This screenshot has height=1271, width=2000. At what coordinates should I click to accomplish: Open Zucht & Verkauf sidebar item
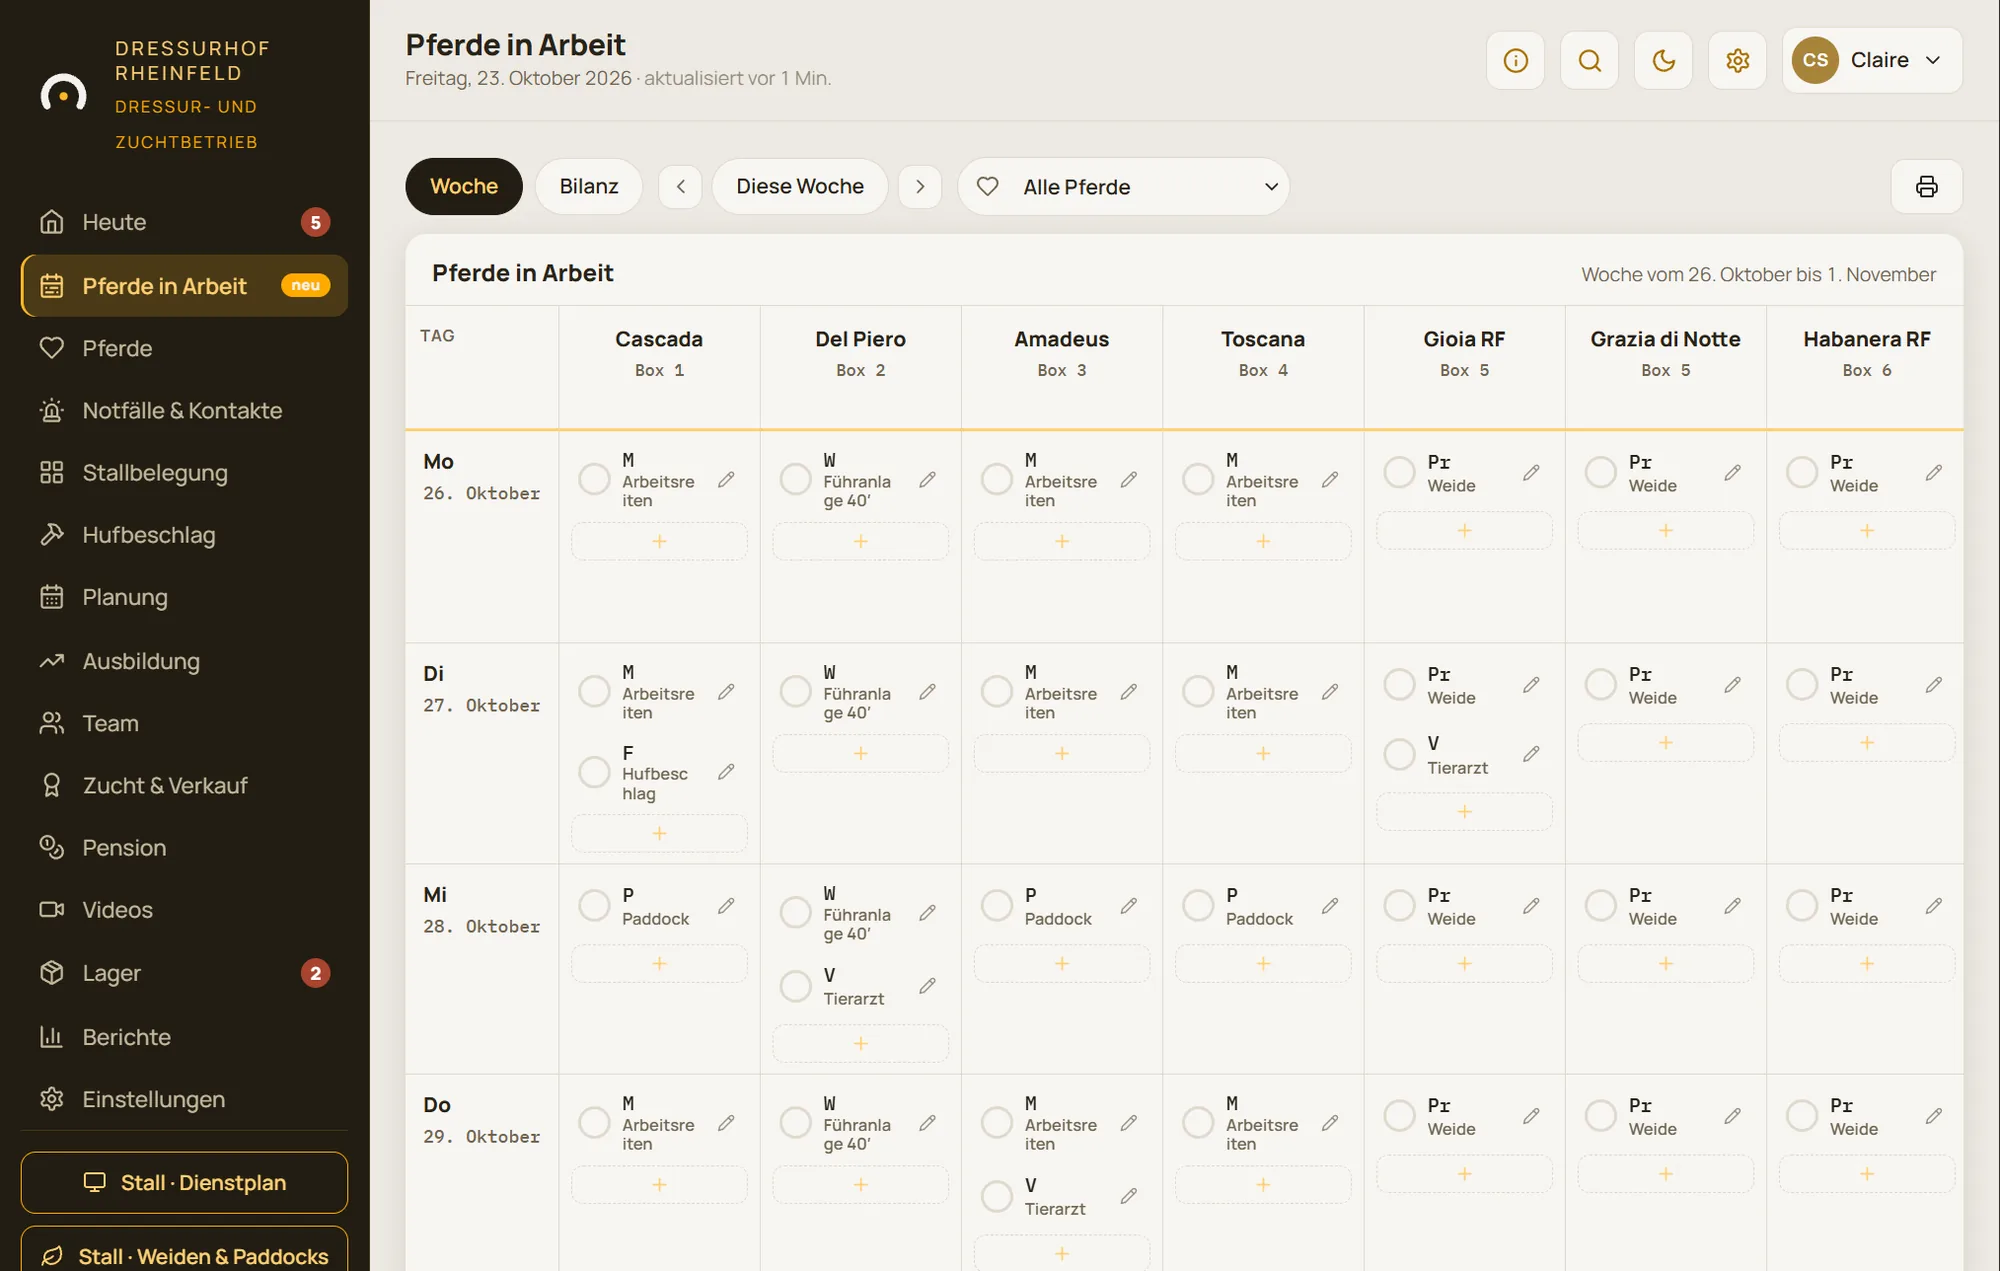tap(184, 786)
